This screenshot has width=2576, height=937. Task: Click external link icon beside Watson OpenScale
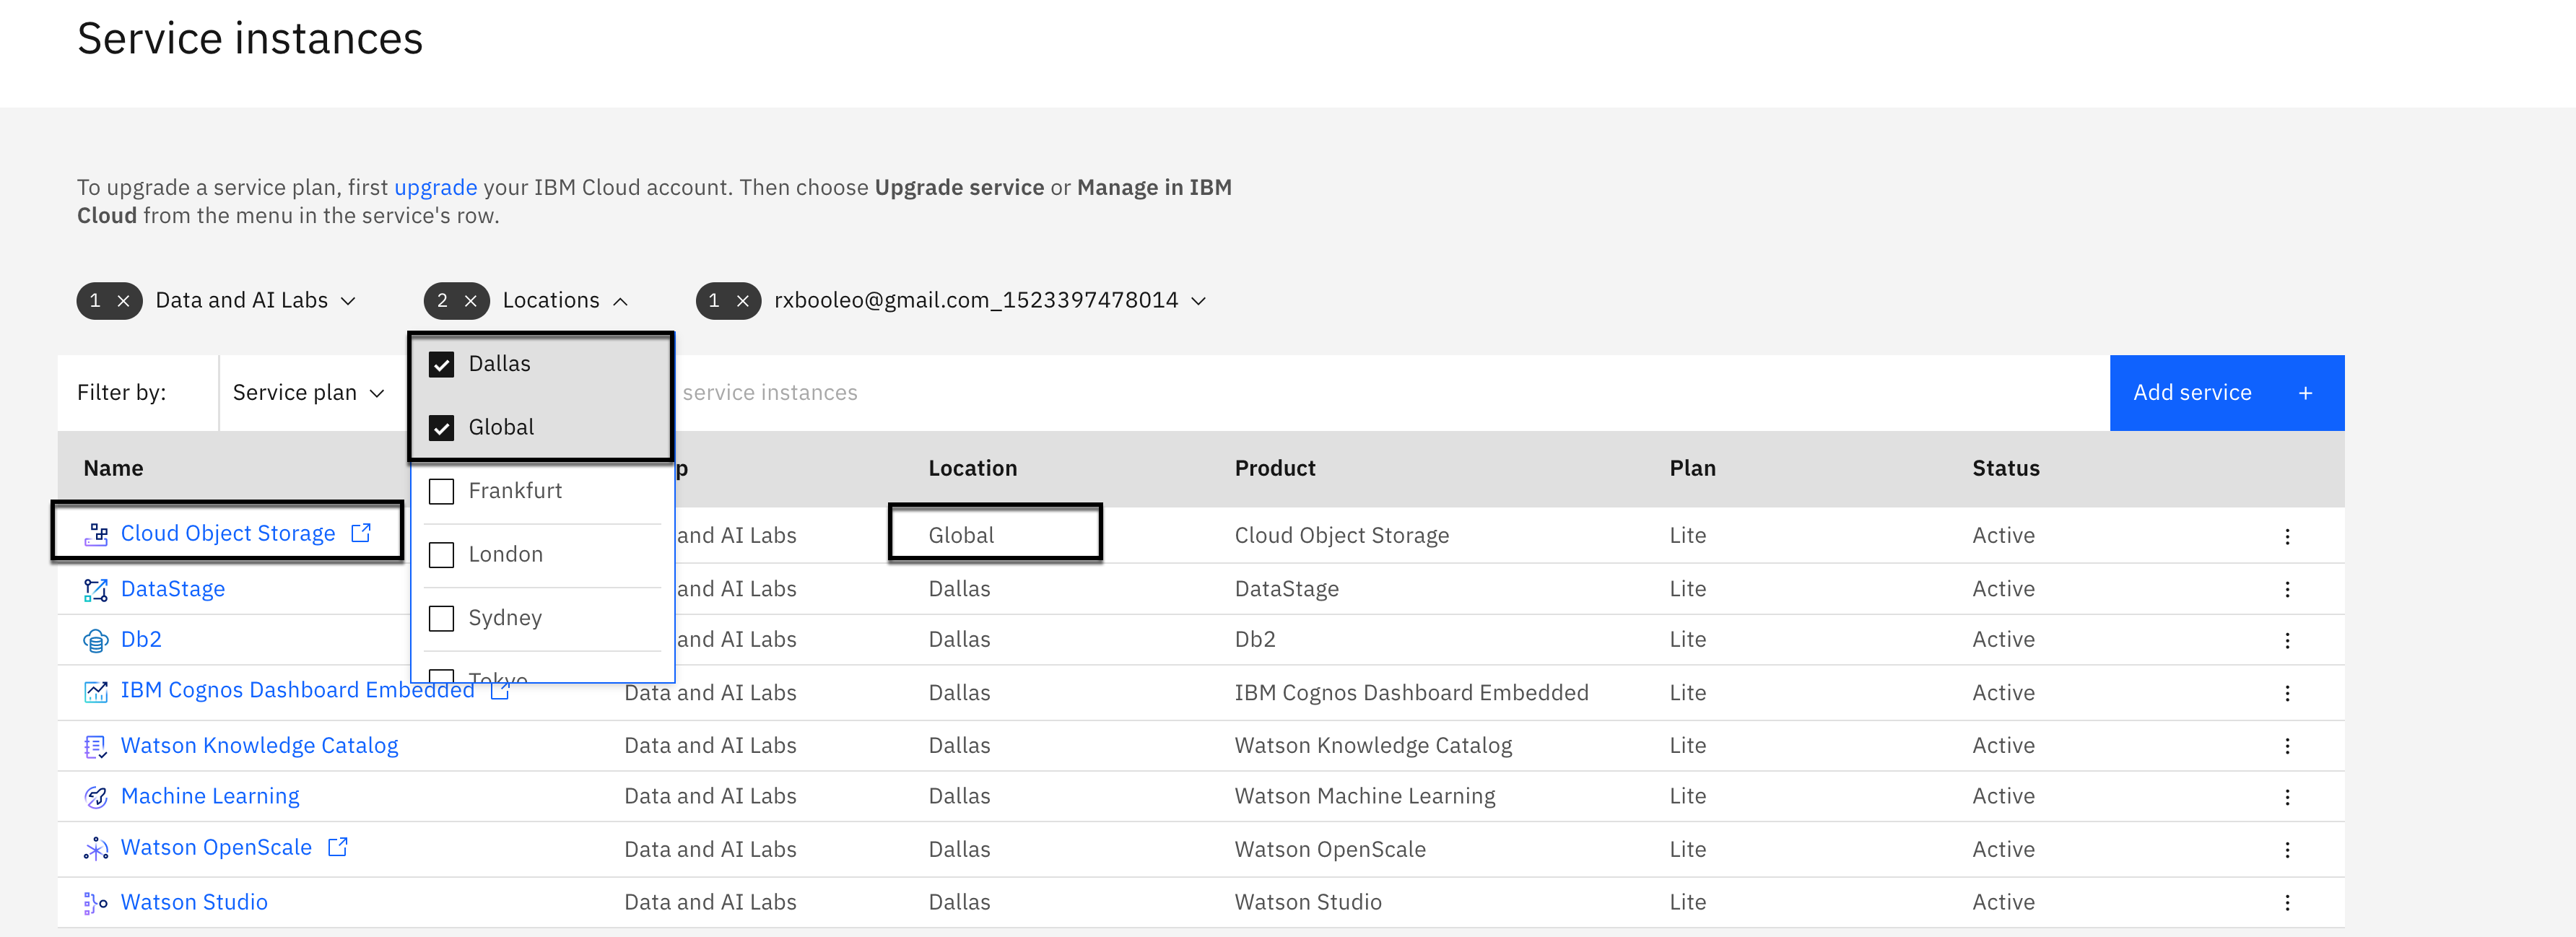tap(338, 847)
